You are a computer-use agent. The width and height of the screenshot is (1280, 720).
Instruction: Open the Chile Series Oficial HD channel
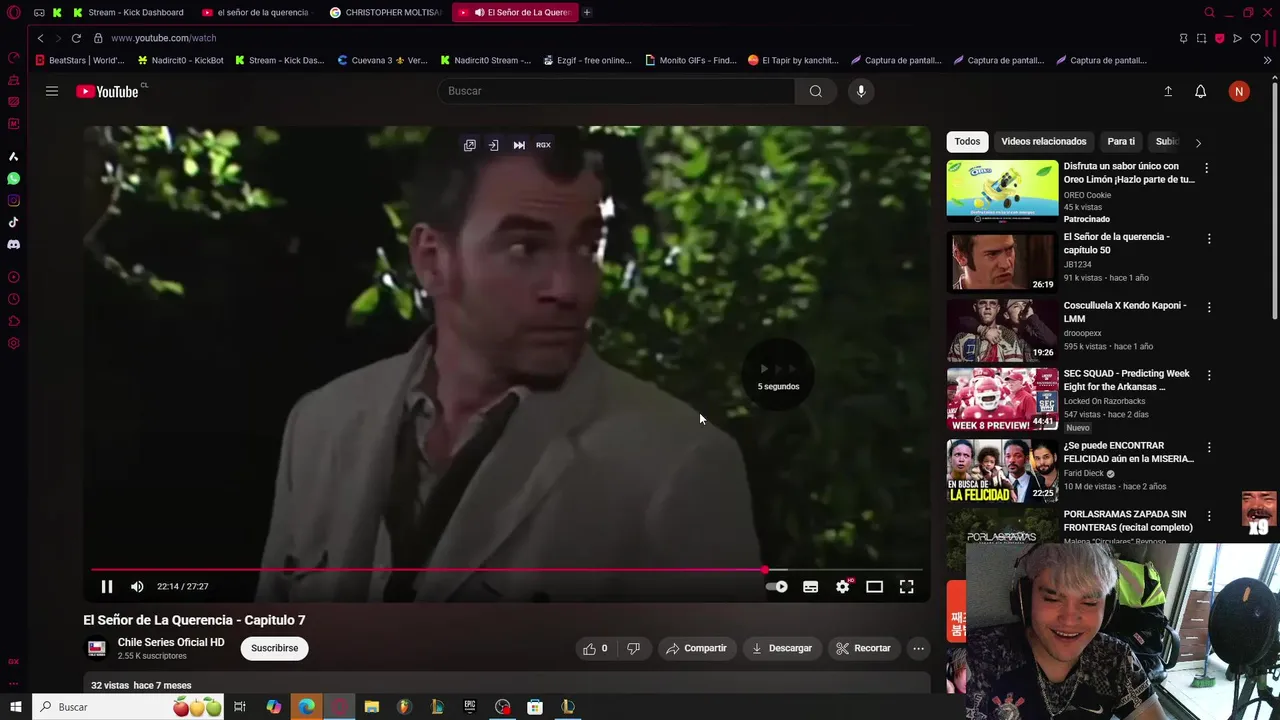click(x=171, y=642)
